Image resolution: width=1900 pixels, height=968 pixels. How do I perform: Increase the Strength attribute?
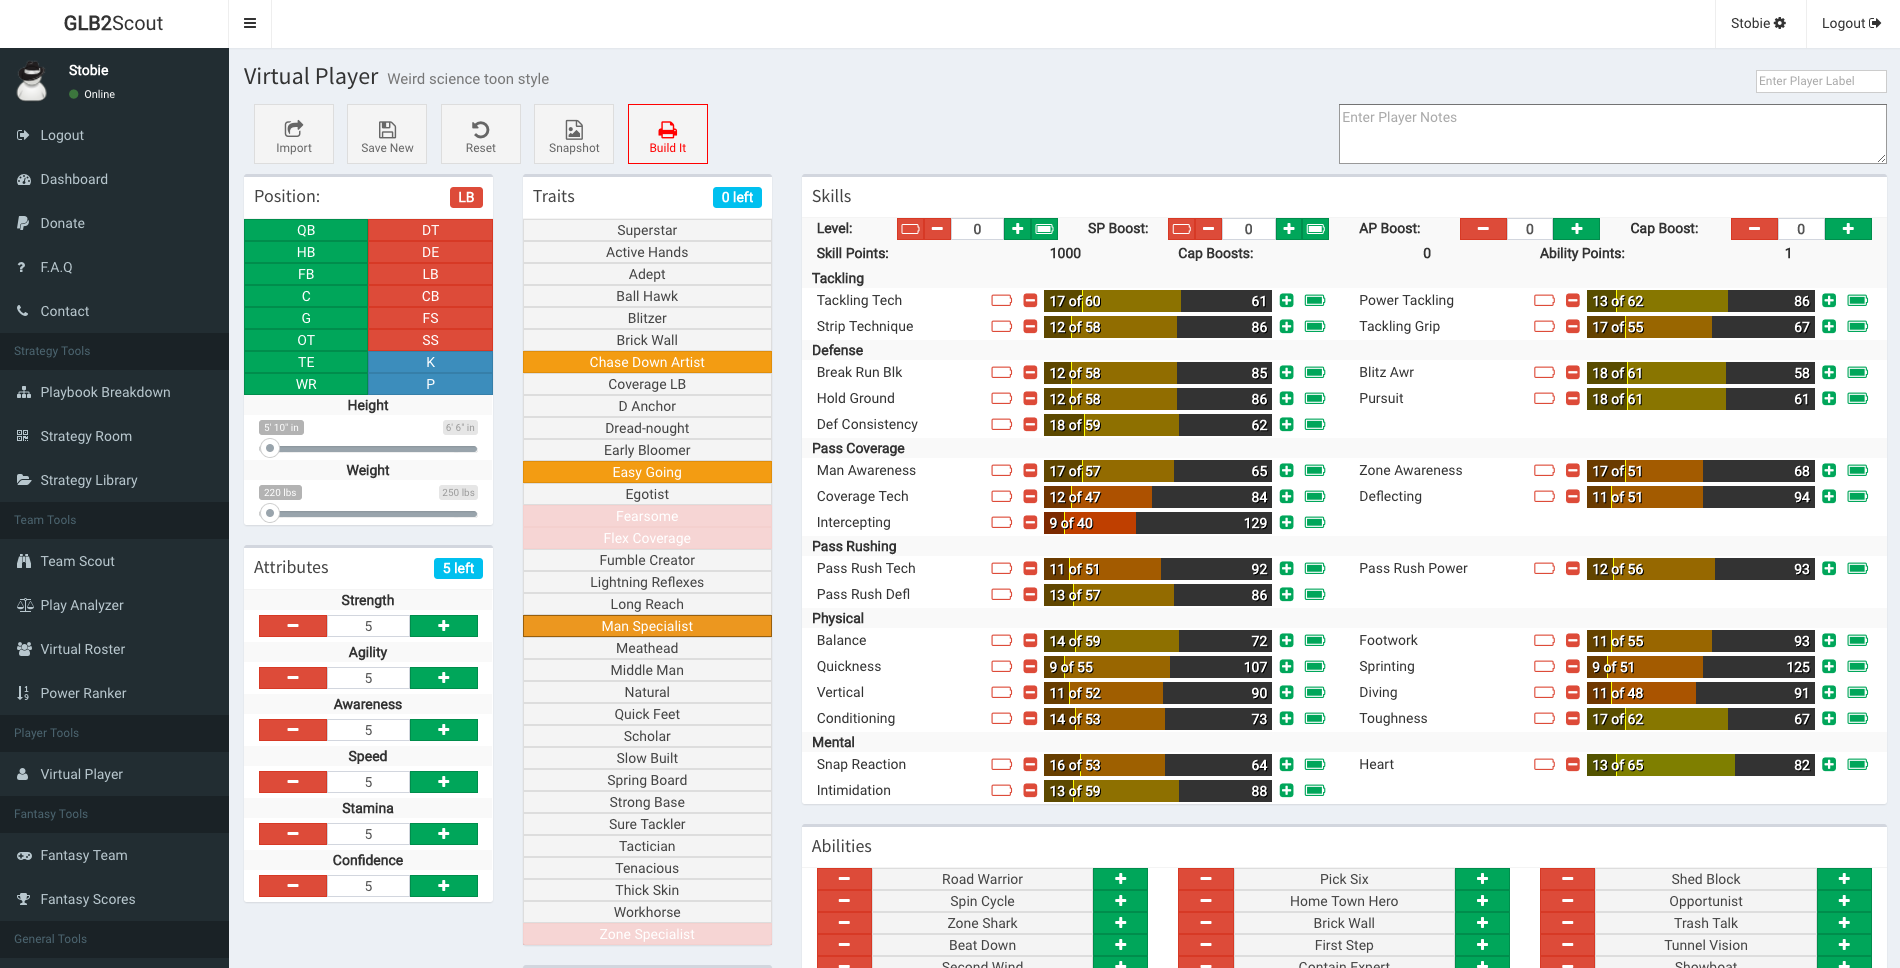click(x=443, y=626)
